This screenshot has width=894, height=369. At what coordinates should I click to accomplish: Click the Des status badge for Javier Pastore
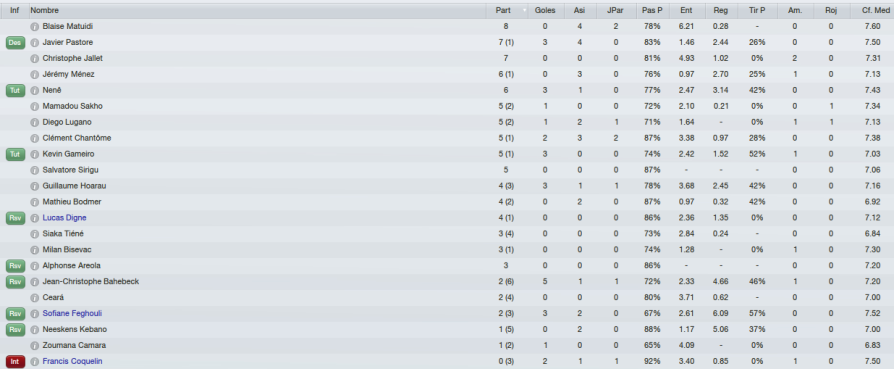coord(15,42)
